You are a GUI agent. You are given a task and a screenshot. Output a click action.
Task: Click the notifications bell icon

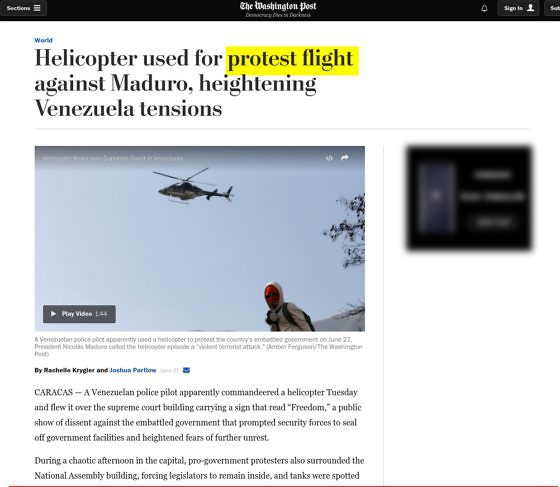(x=484, y=8)
